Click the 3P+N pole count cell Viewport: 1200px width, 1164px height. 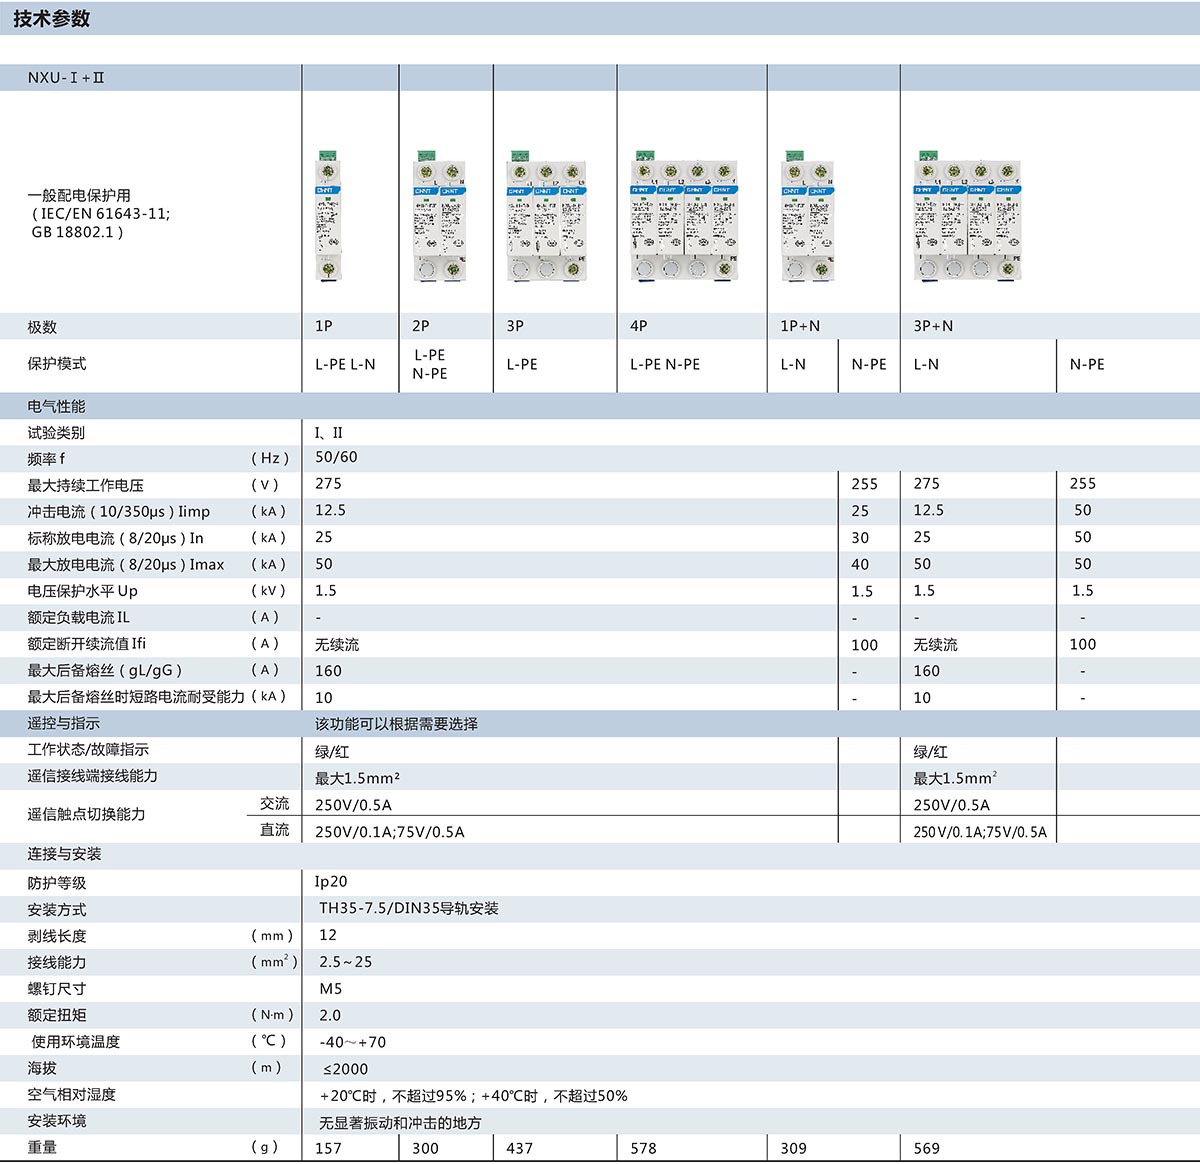(x=933, y=326)
